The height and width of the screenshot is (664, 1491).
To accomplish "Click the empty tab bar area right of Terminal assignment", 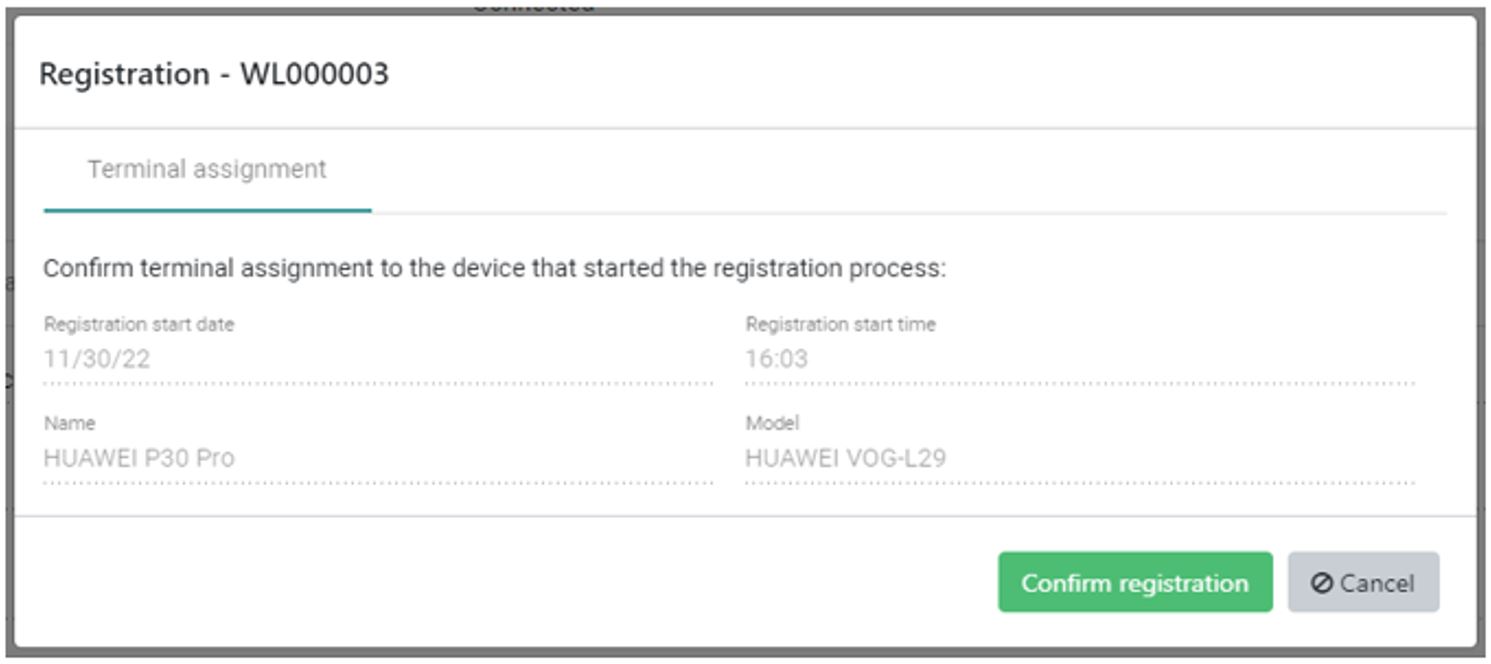I will [x=900, y=175].
